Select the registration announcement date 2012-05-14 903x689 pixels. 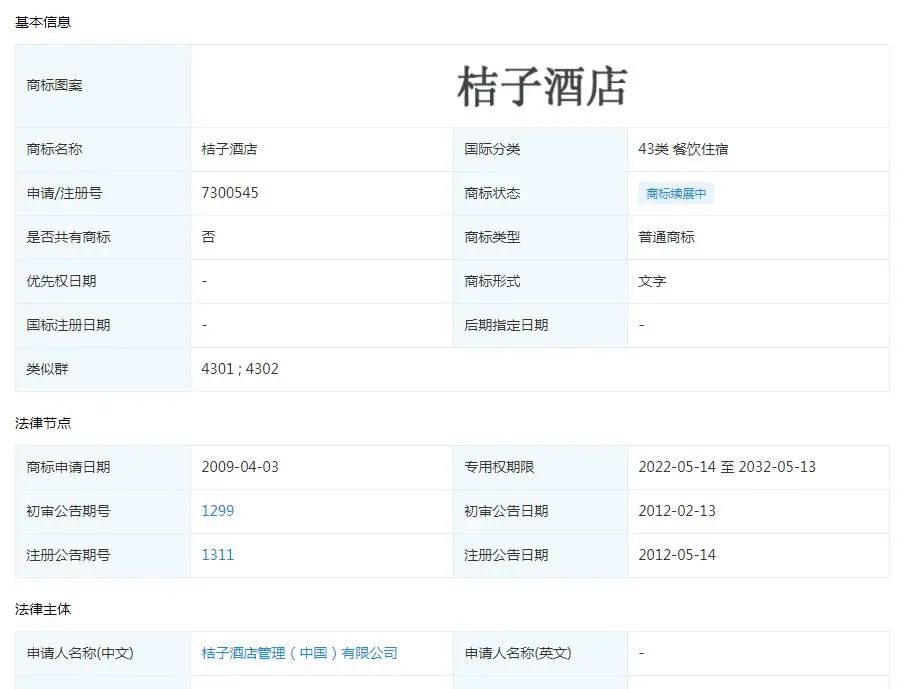click(677, 555)
